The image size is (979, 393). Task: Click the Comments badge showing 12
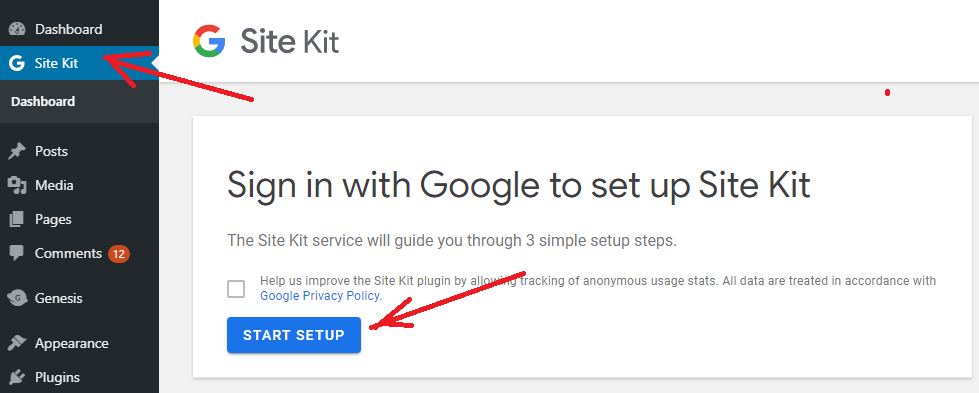click(x=119, y=254)
